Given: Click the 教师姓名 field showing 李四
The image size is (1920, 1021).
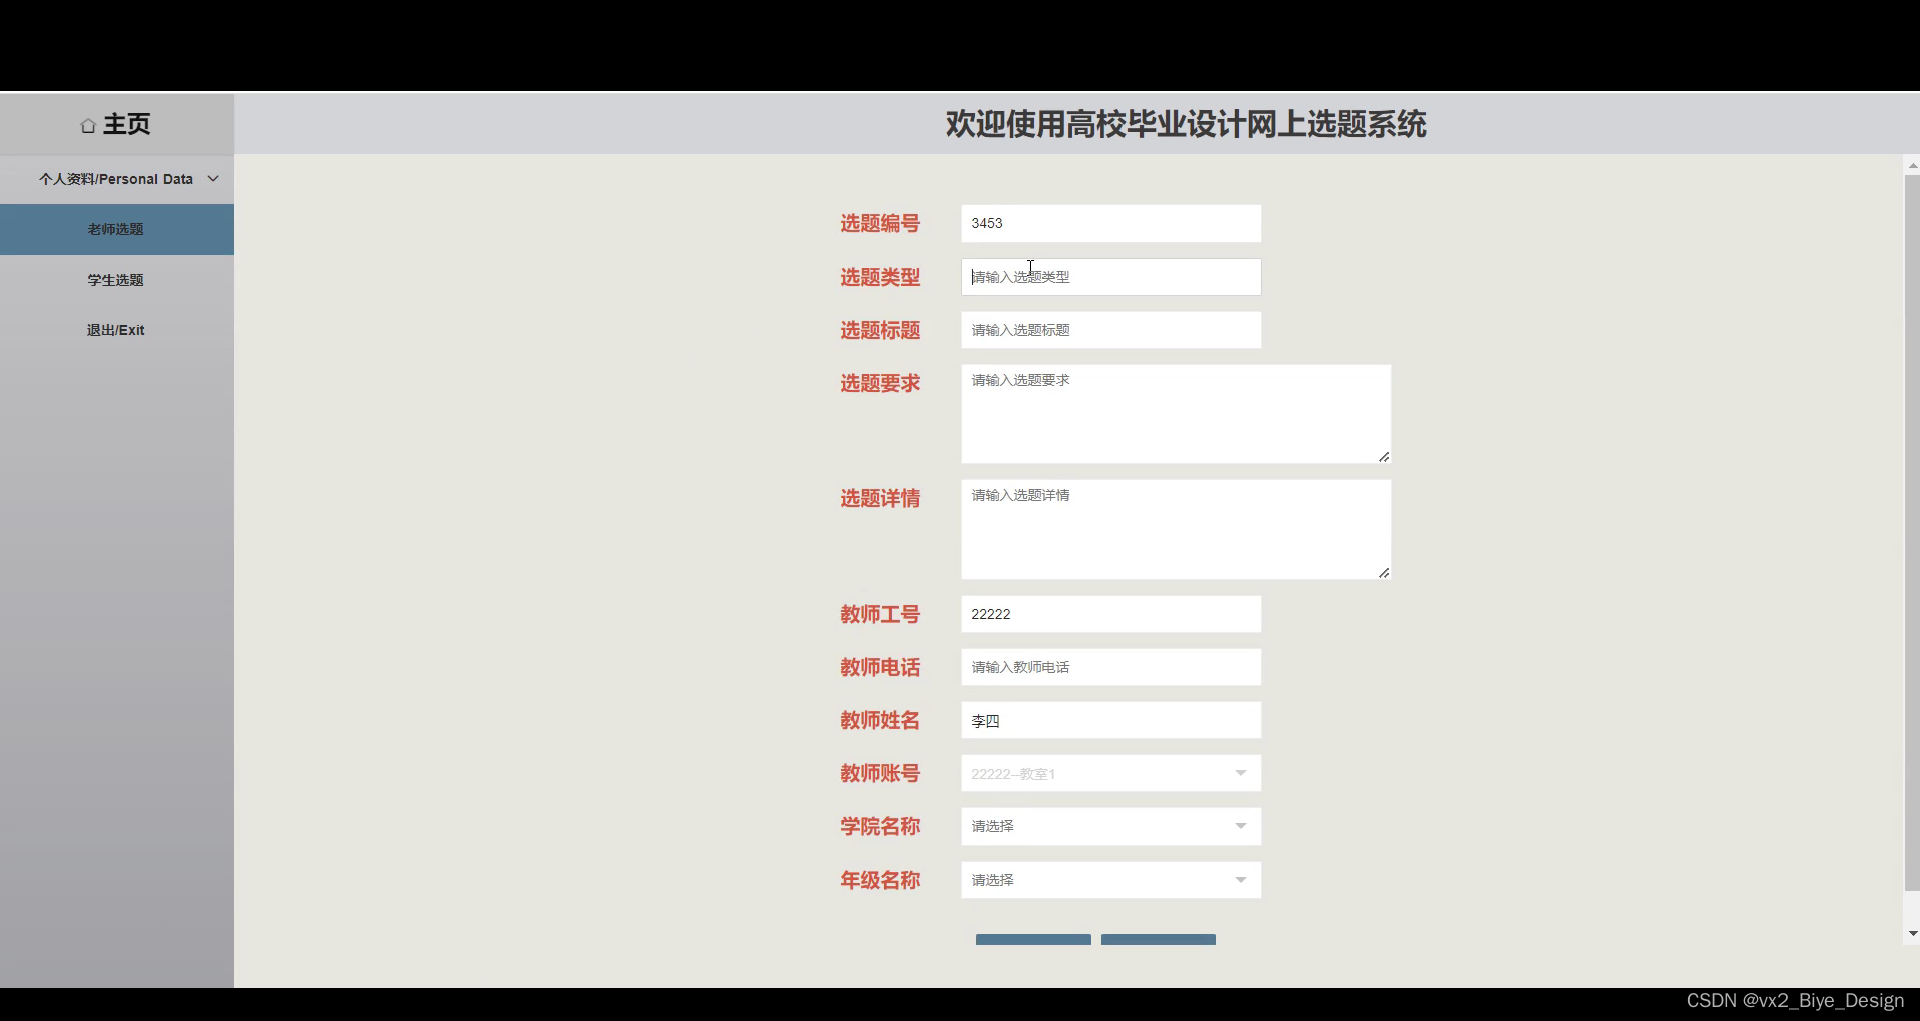Looking at the screenshot, I should (x=1111, y=720).
